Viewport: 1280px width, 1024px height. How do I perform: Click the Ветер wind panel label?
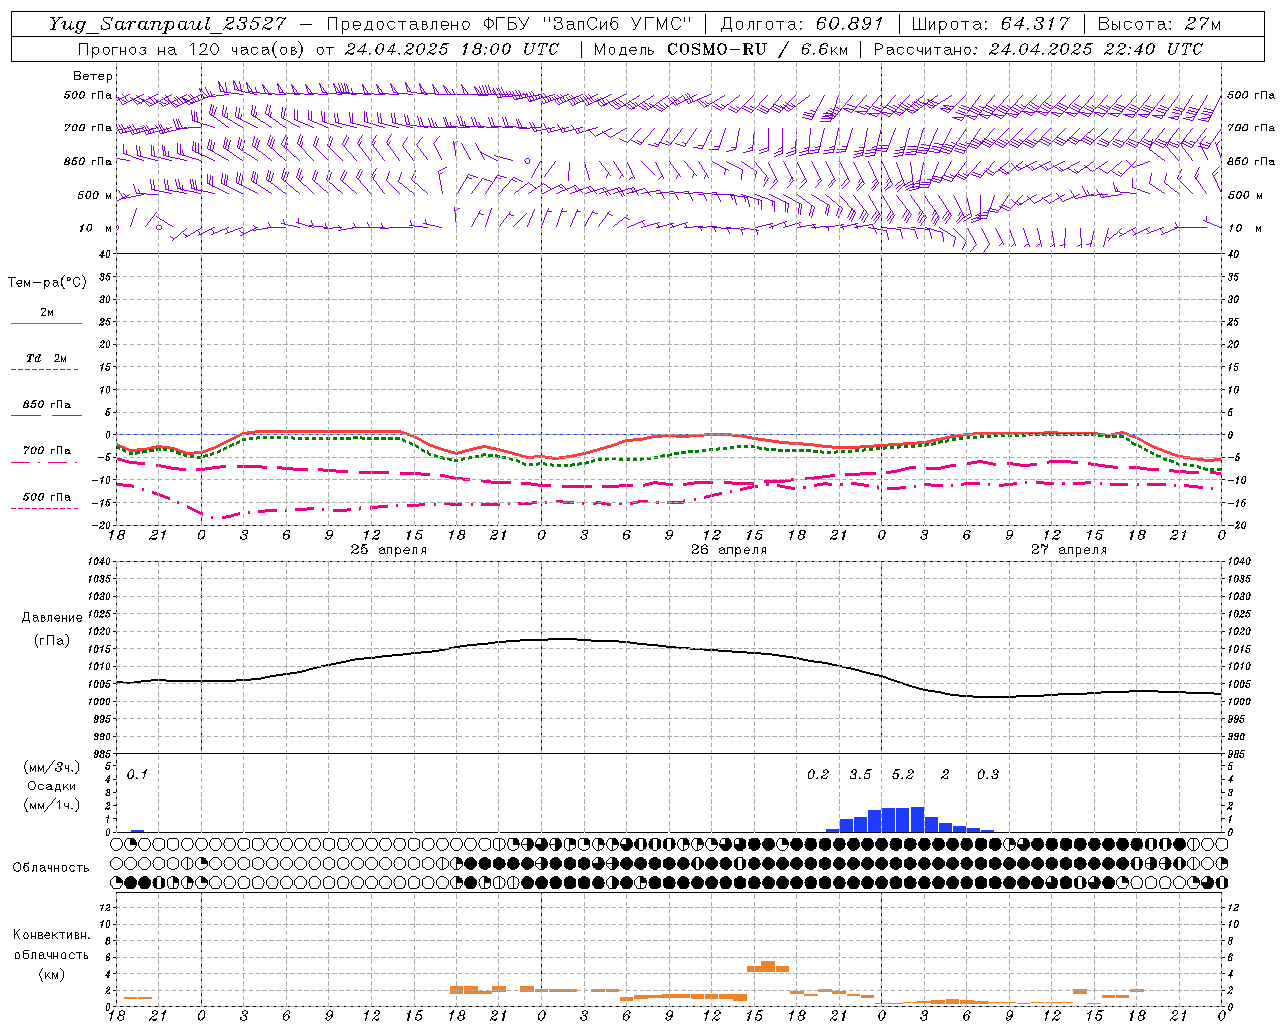coord(93,76)
